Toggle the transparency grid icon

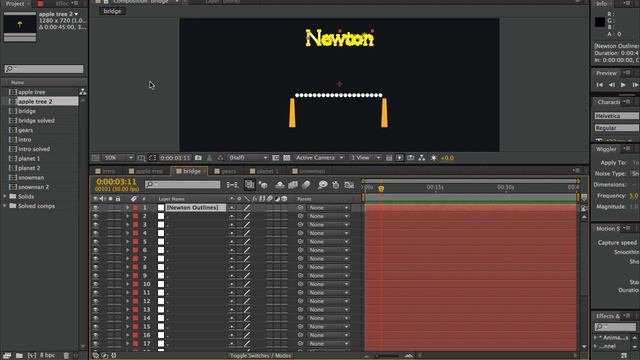click(287, 158)
